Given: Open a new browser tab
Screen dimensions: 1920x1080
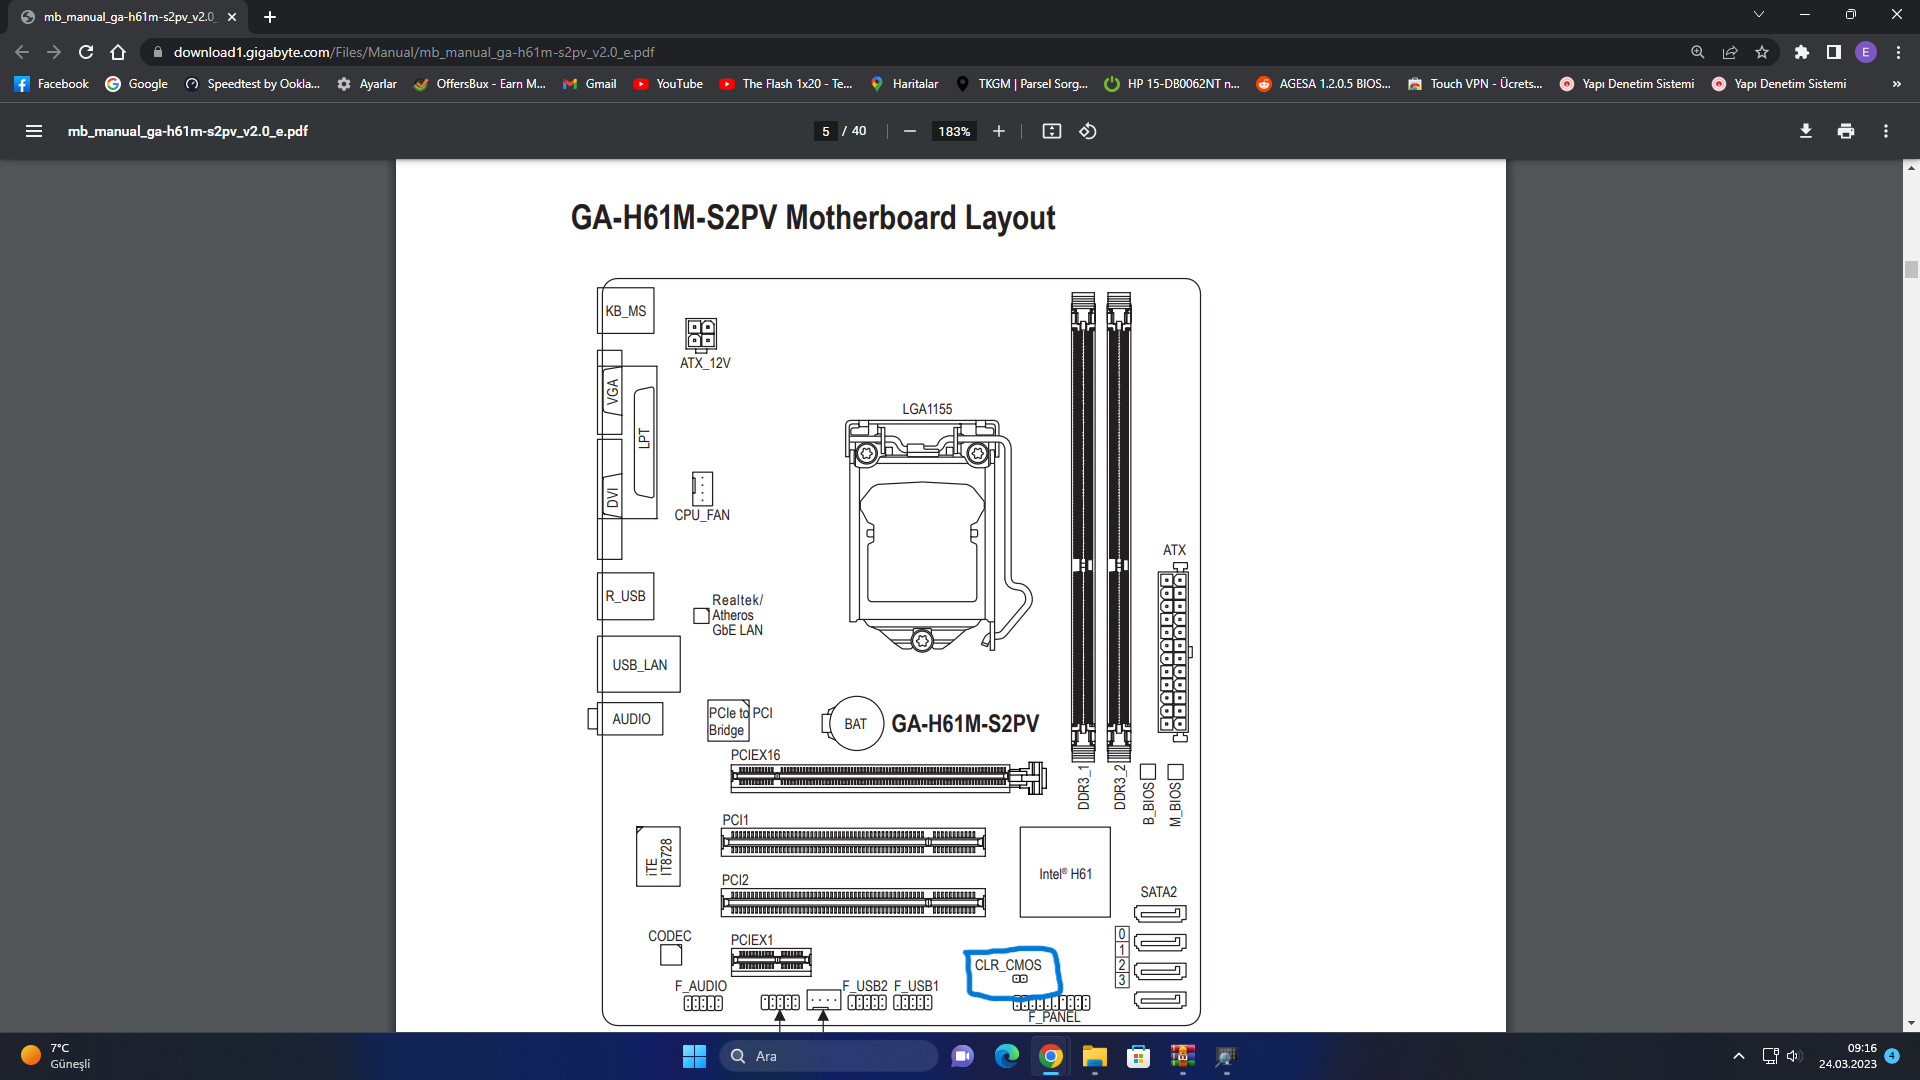Looking at the screenshot, I should point(270,17).
